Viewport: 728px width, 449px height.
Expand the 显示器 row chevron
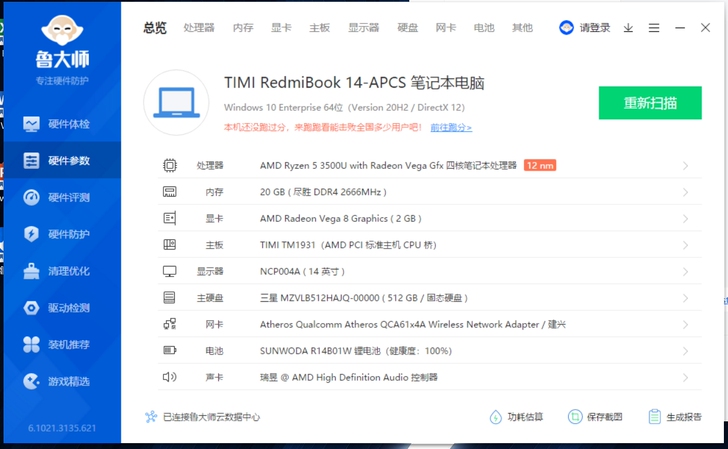(x=685, y=272)
